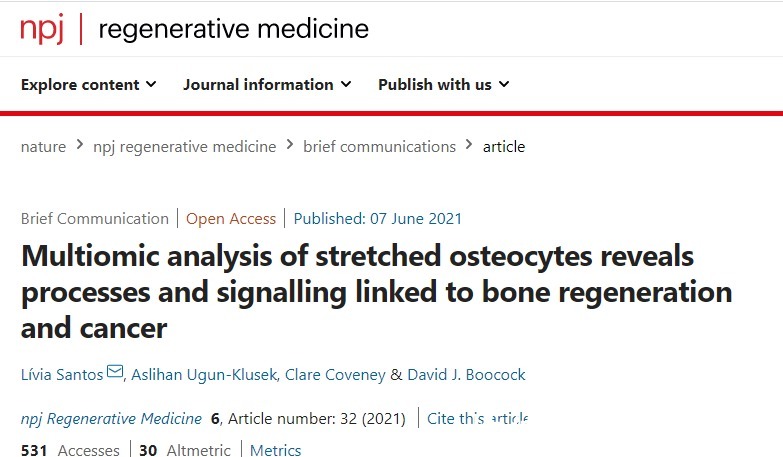This screenshot has width=783, height=457.
Task: Open the npj regenerative medicine breadcrumb
Action: pos(184,146)
